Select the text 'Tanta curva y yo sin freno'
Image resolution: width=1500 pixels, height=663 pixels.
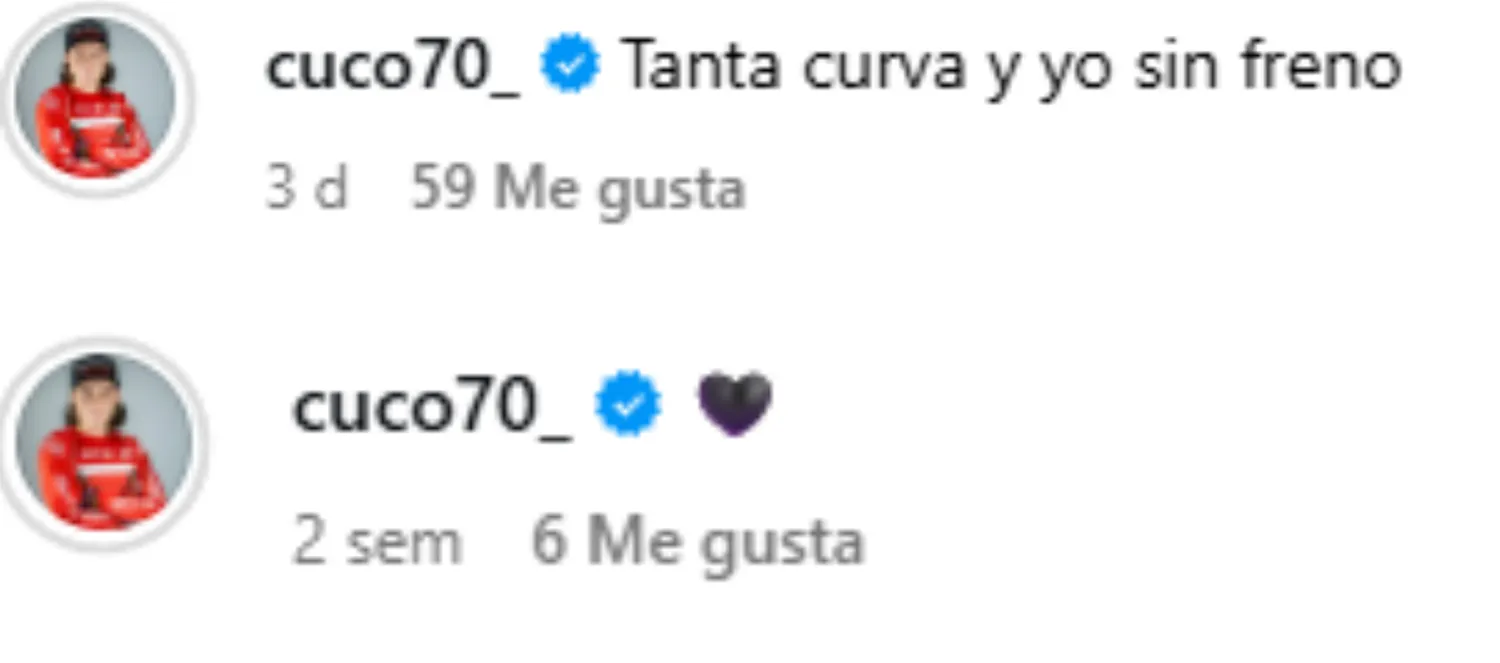pyautogui.click(x=1011, y=68)
